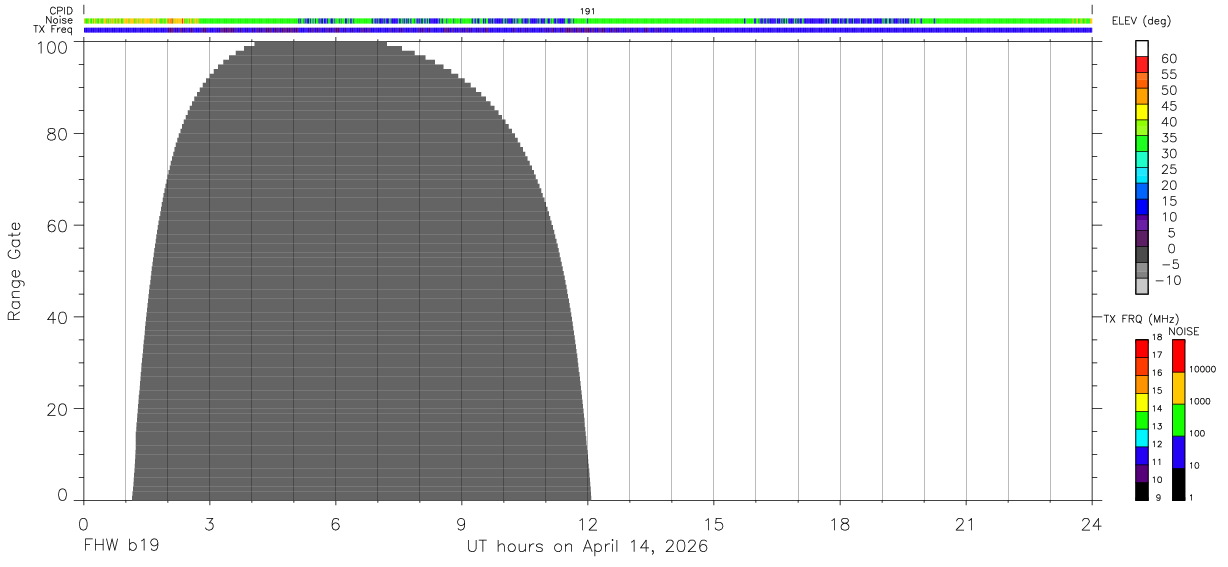This screenshot has height=567, width=1228.
Task: Click the Noise row label
Action: pyautogui.click(x=61, y=20)
